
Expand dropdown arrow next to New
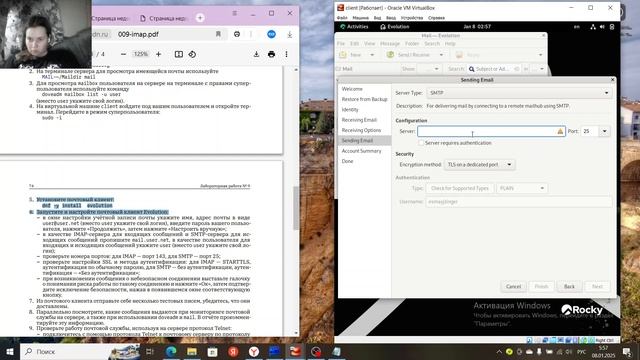click(372, 55)
